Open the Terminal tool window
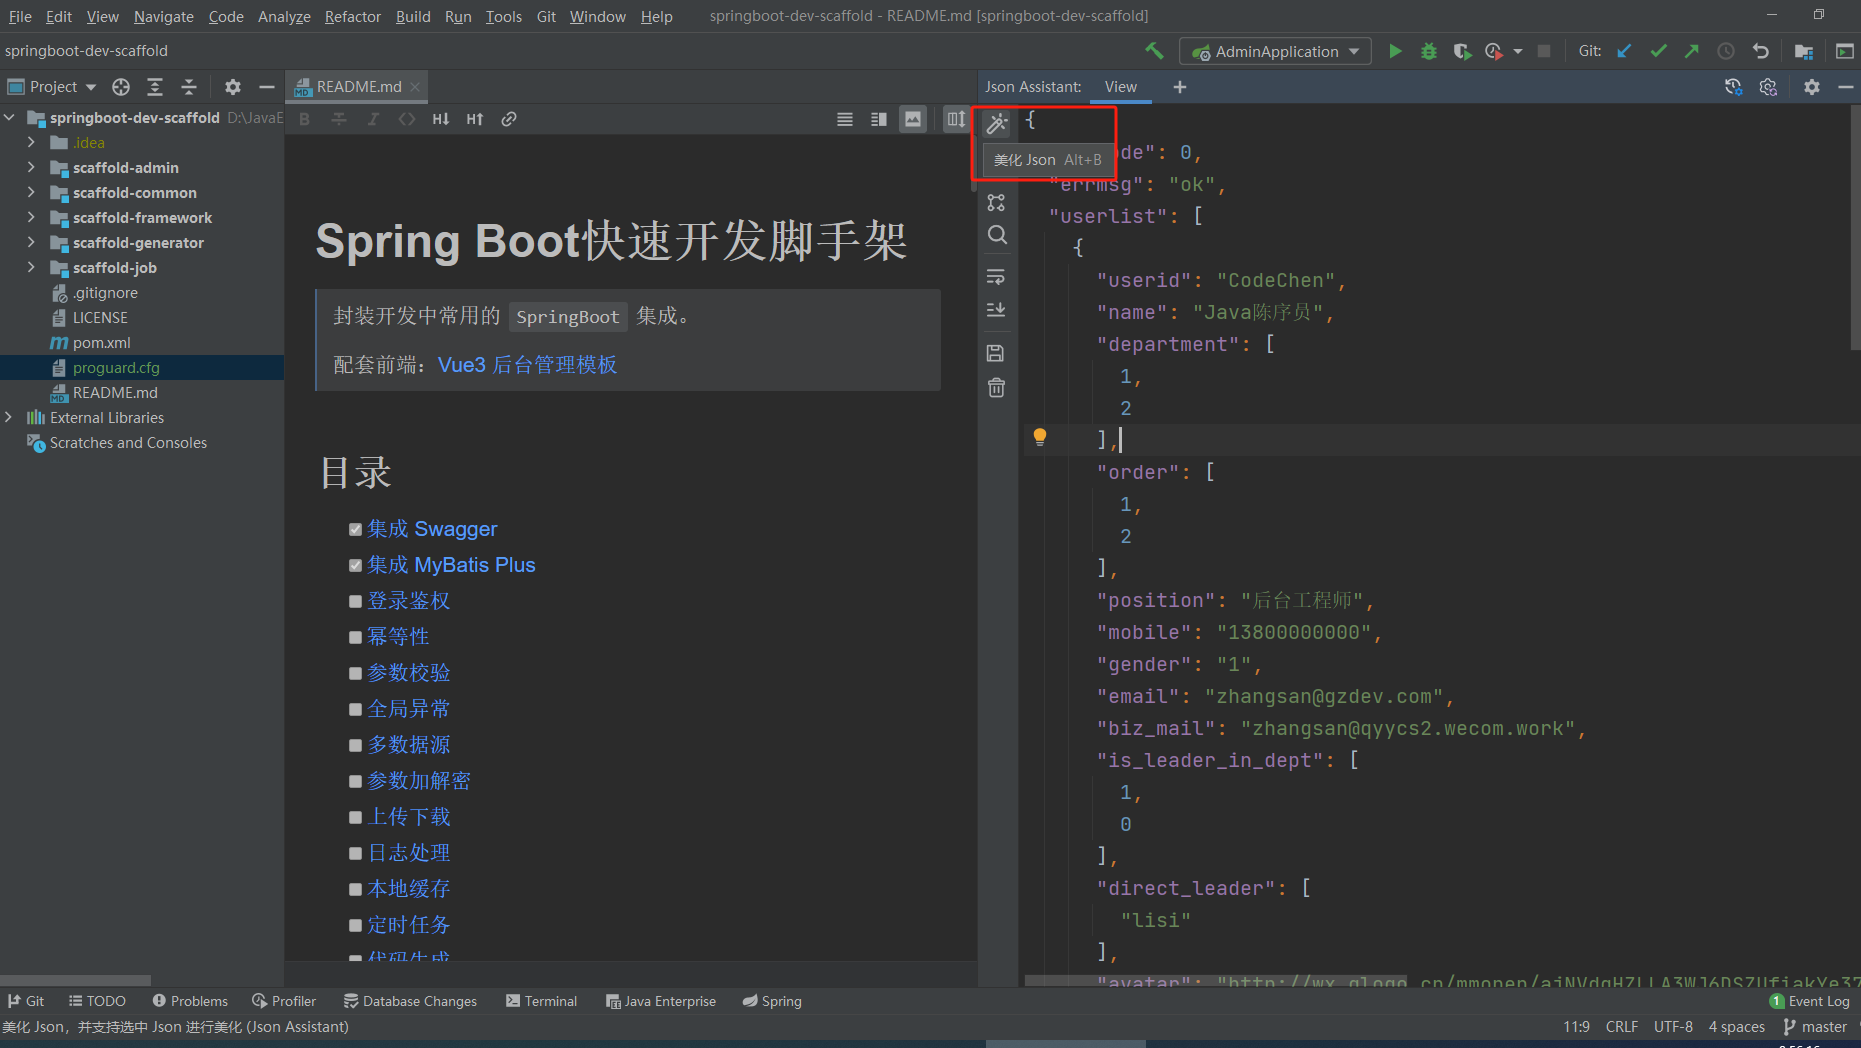 pos(542,1001)
